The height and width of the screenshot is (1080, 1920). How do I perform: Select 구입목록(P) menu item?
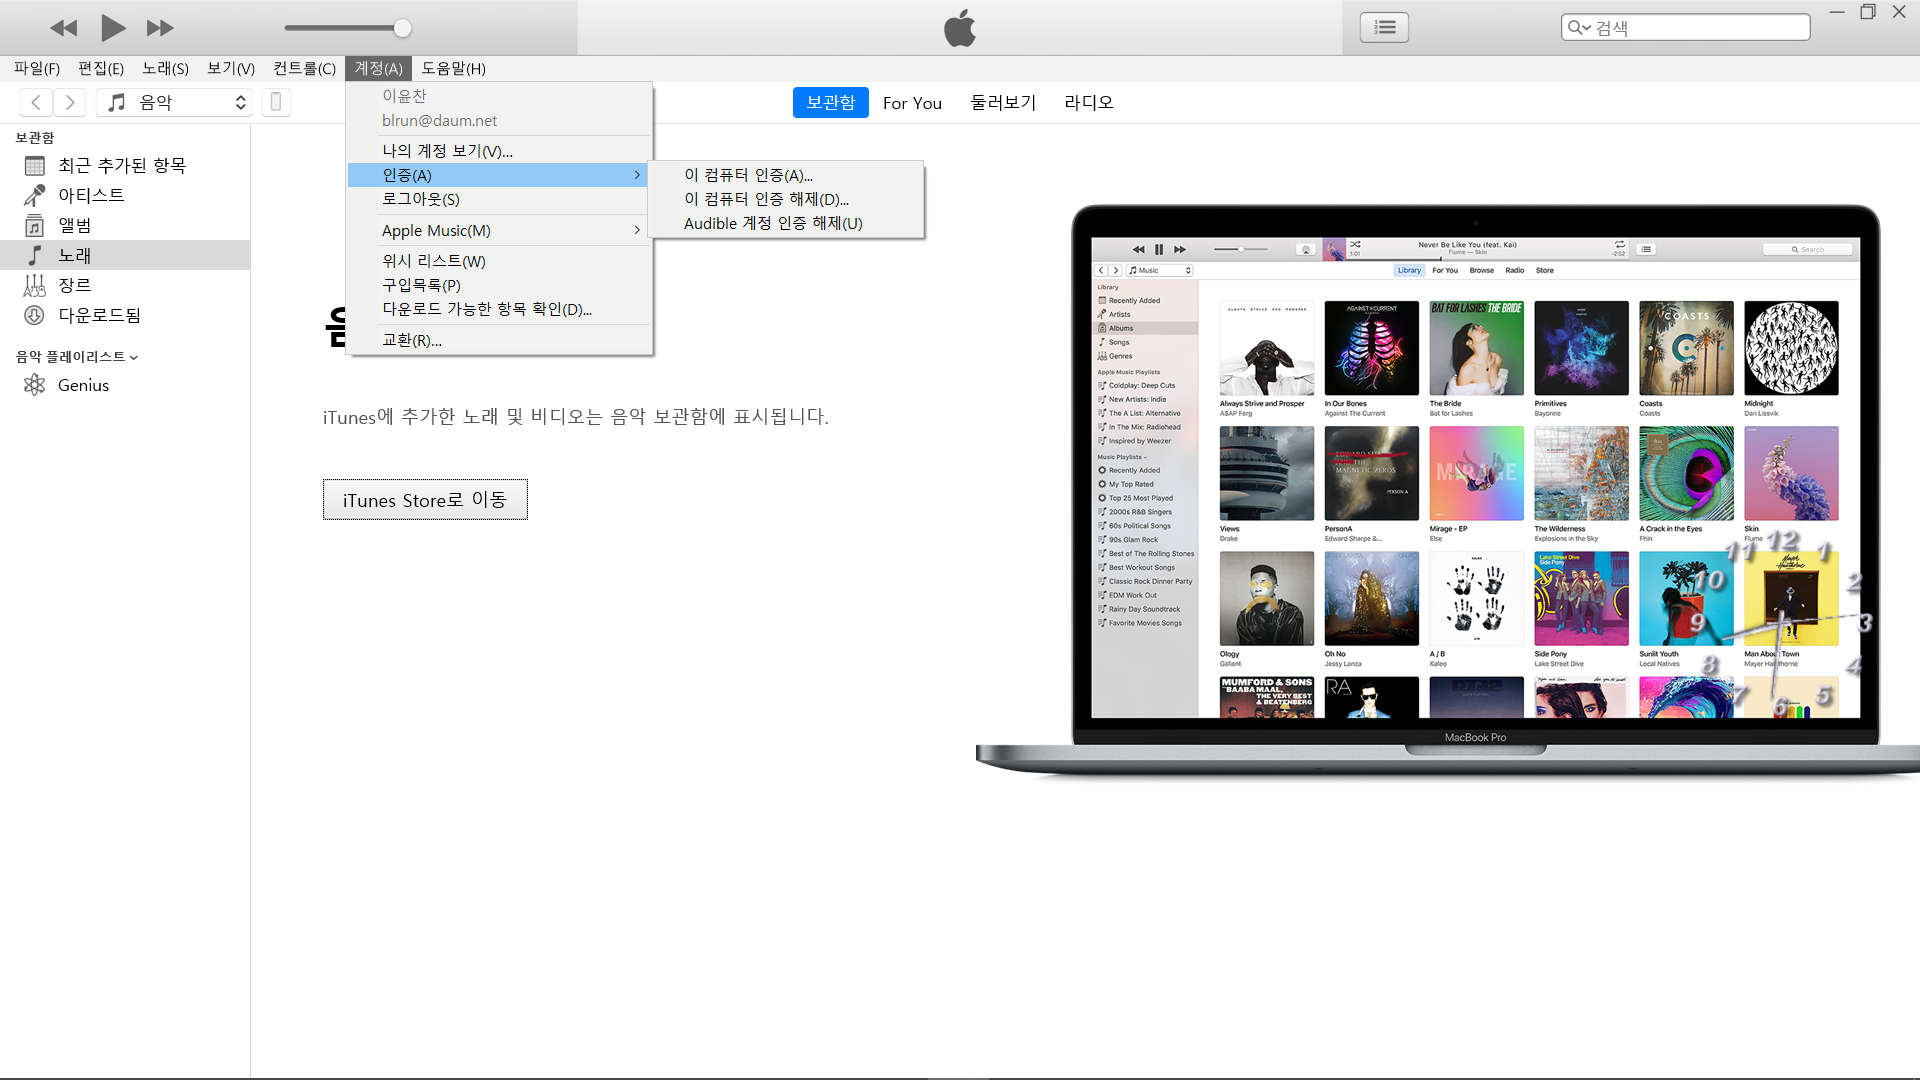pyautogui.click(x=499, y=285)
